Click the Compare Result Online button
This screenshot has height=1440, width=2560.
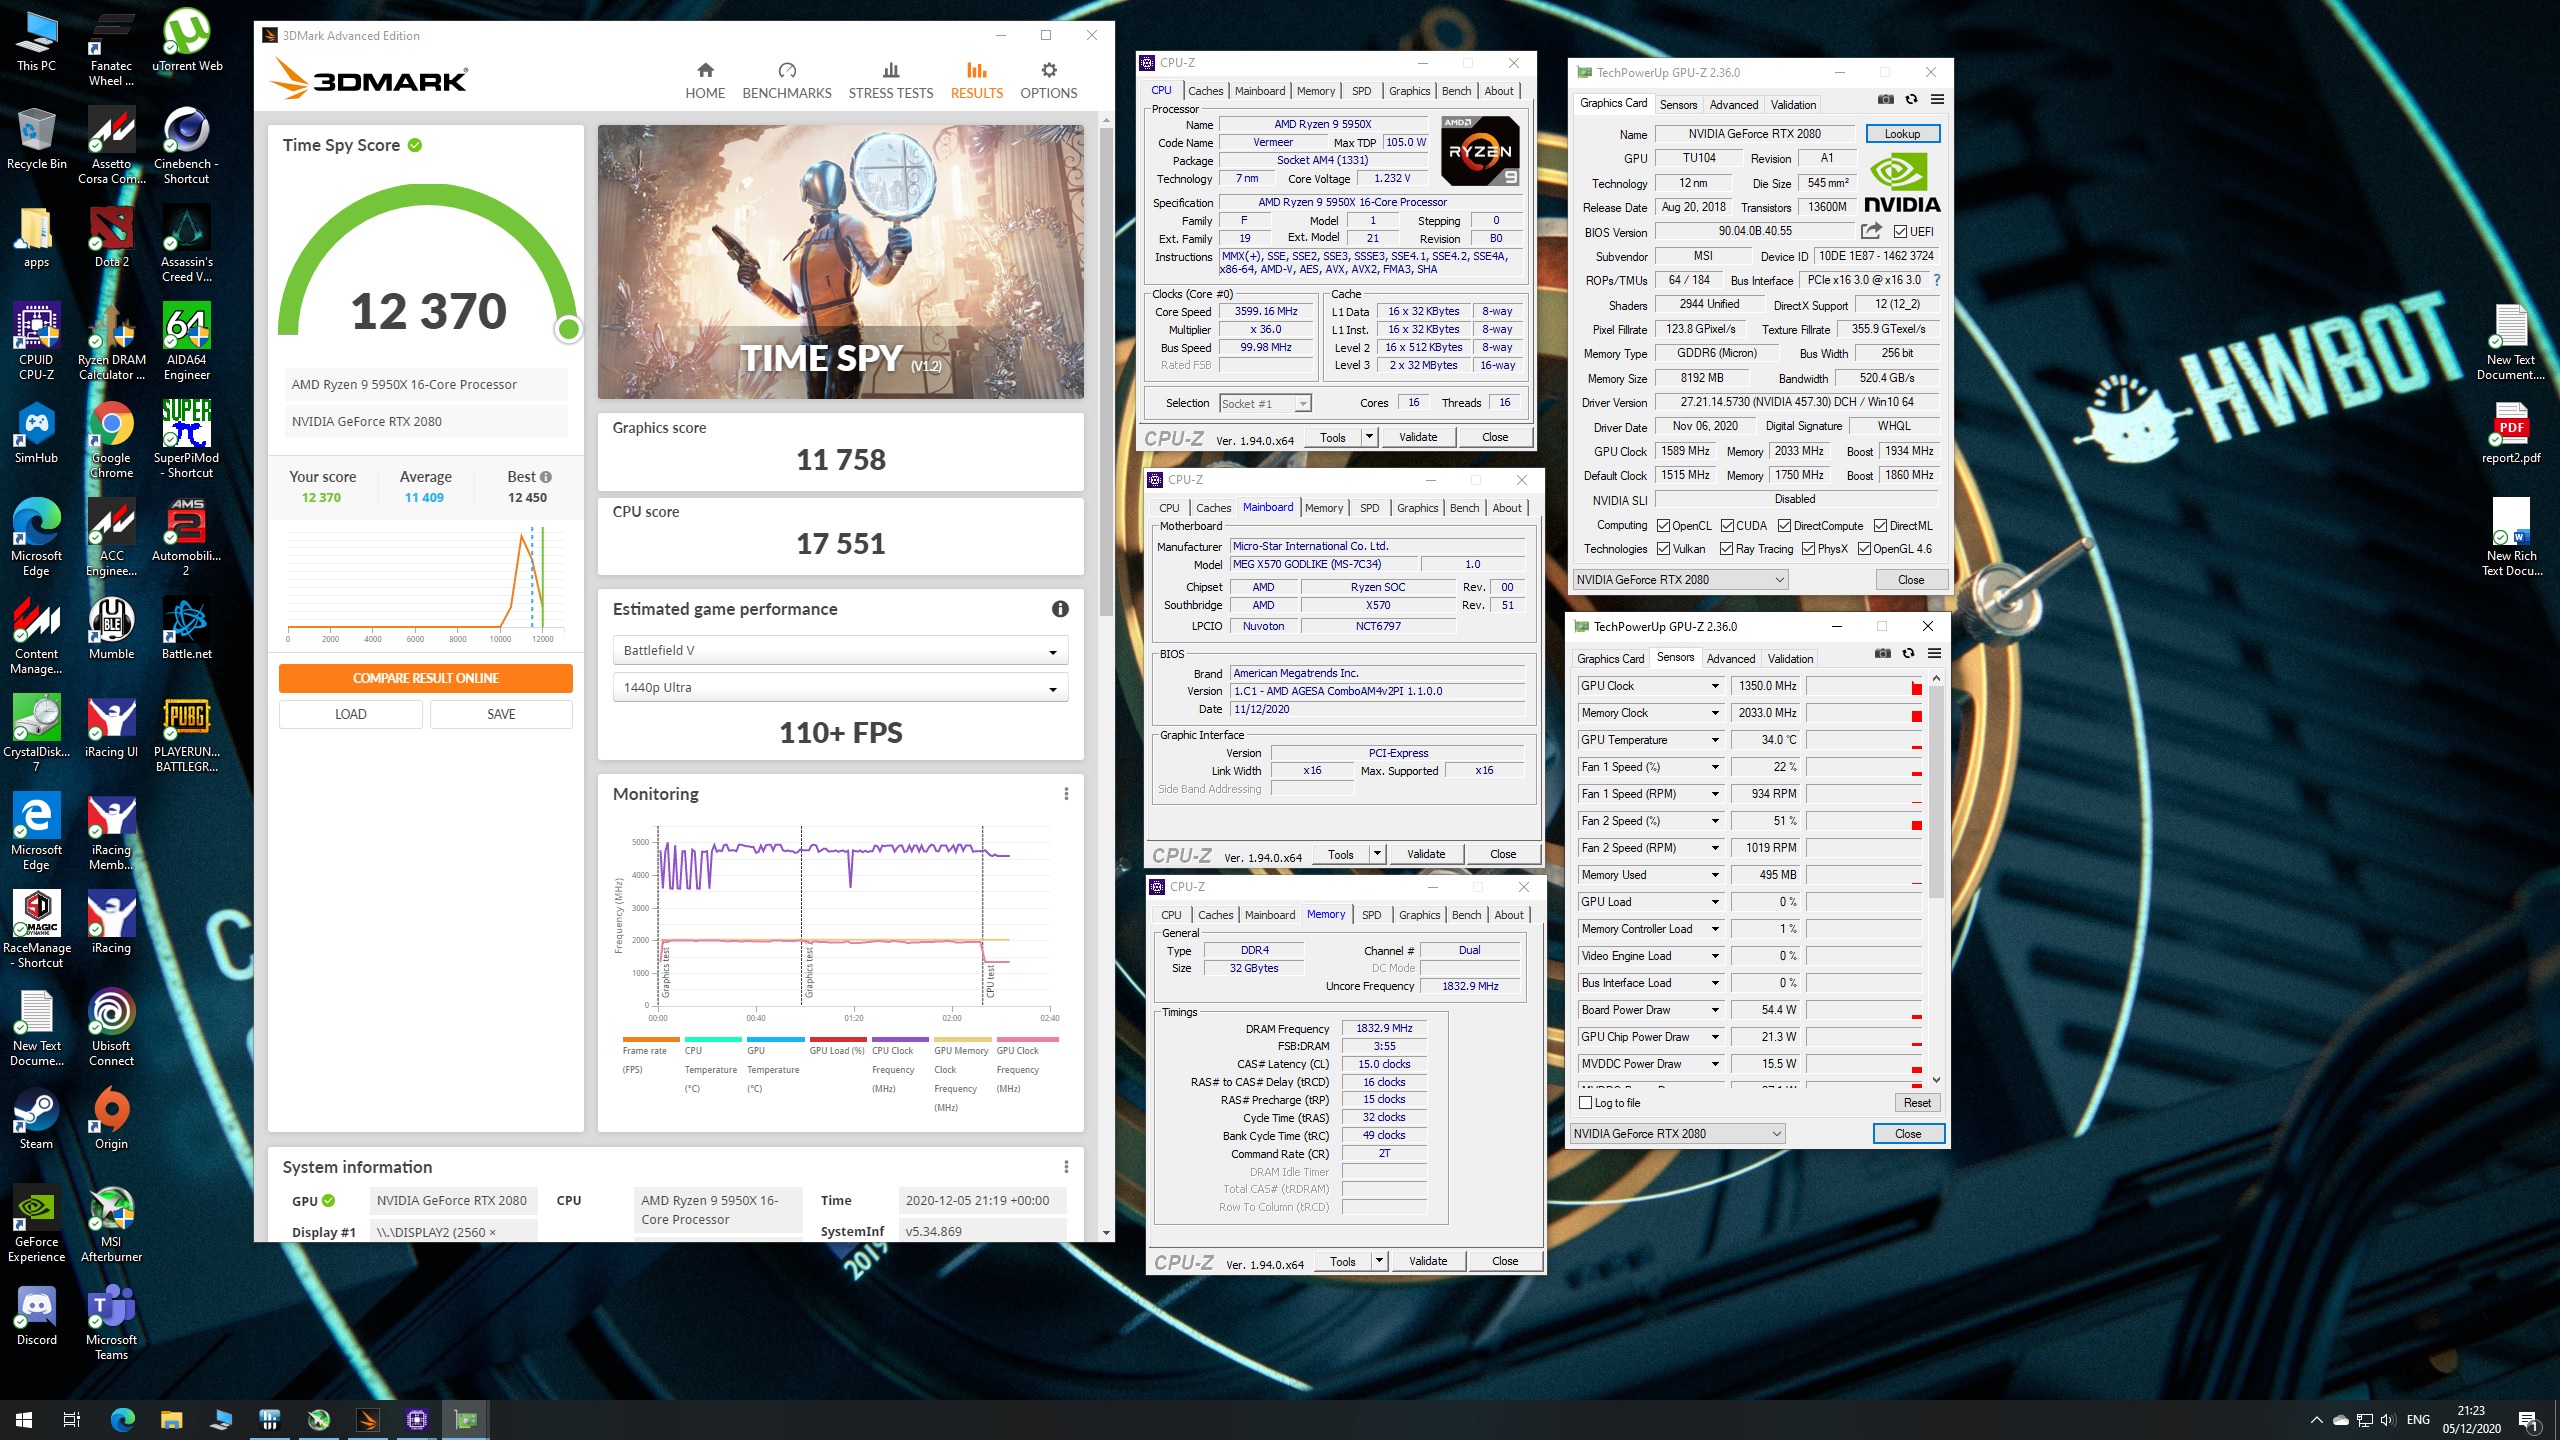(425, 678)
